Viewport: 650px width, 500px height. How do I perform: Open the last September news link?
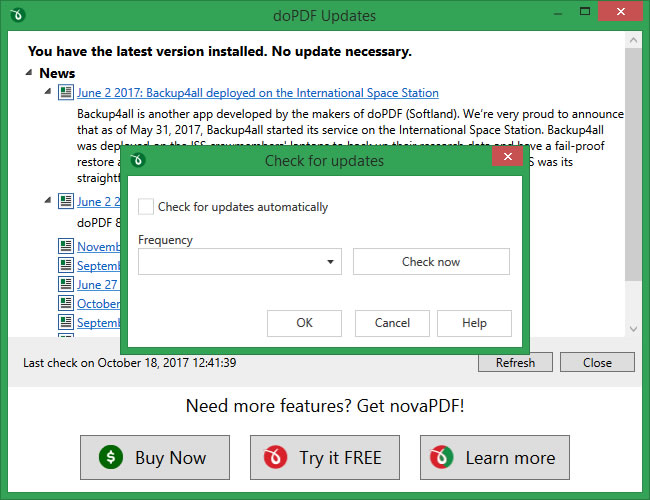point(99,323)
